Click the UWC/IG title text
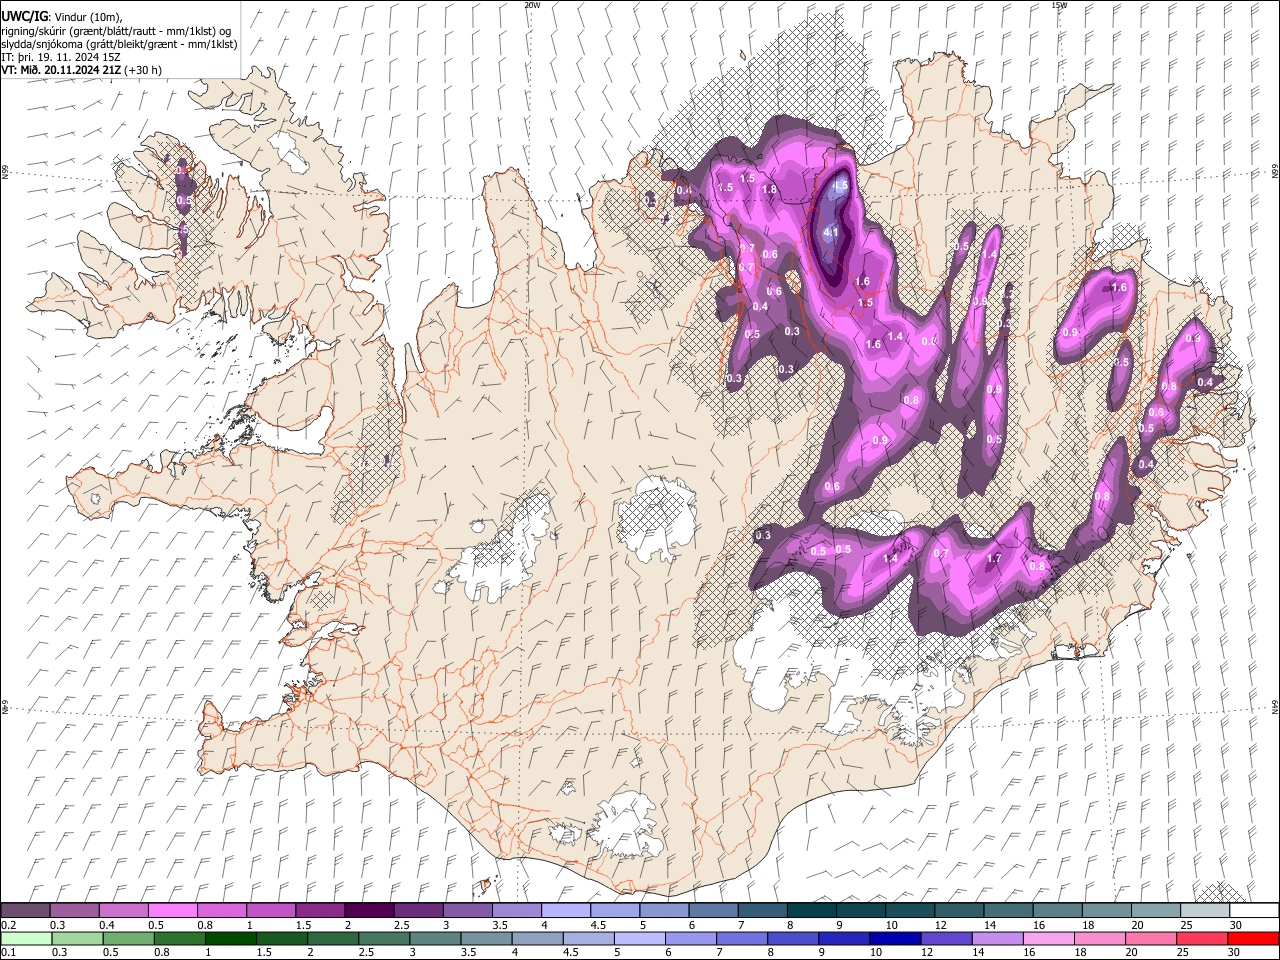 (24, 16)
